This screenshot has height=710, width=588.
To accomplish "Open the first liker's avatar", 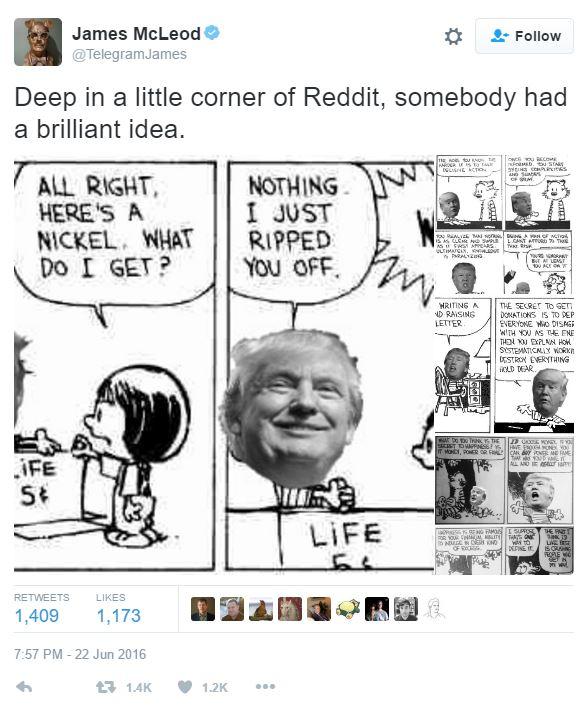I will (x=203, y=609).
